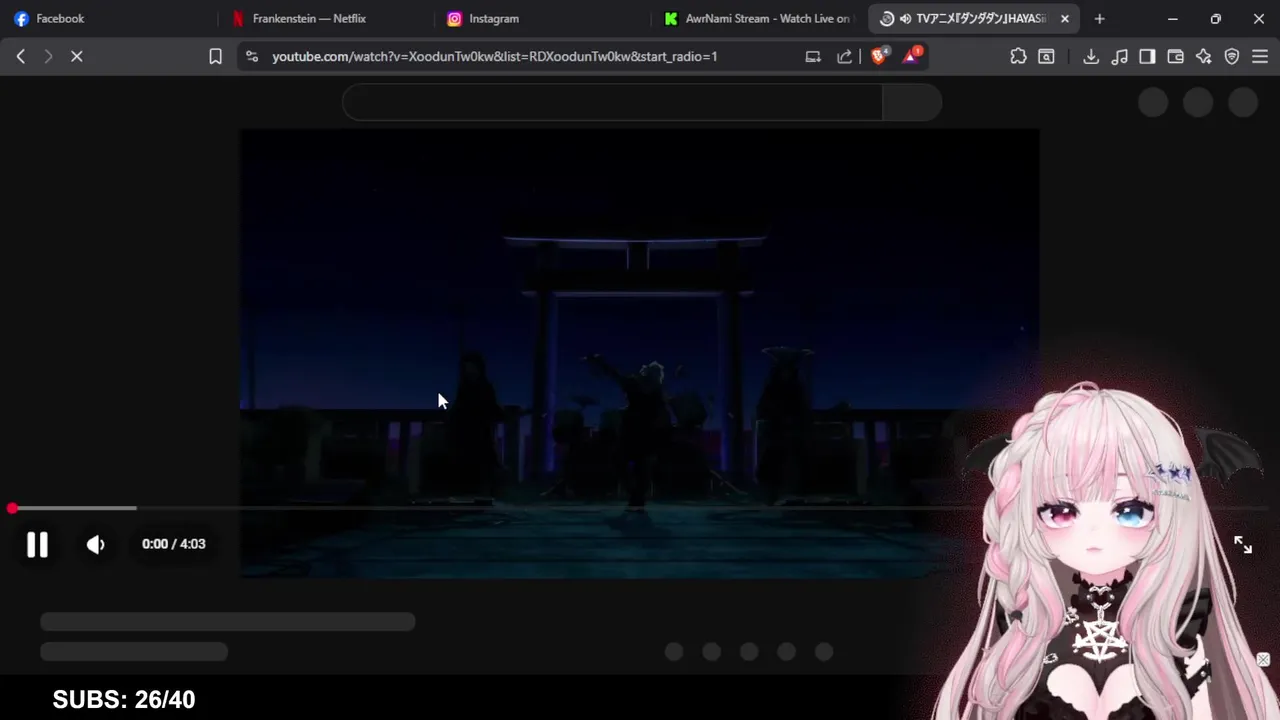
Task: Click the install app icon in address bar
Action: coord(813,57)
